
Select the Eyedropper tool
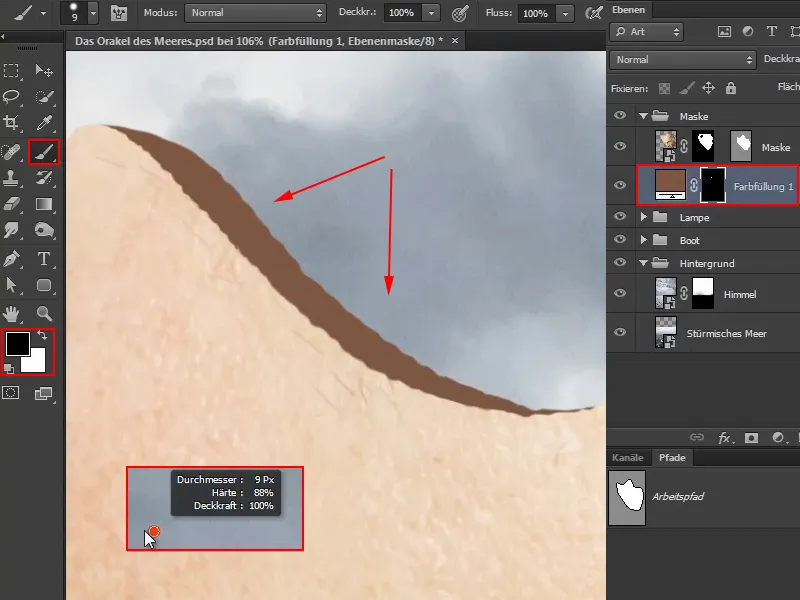[44, 122]
